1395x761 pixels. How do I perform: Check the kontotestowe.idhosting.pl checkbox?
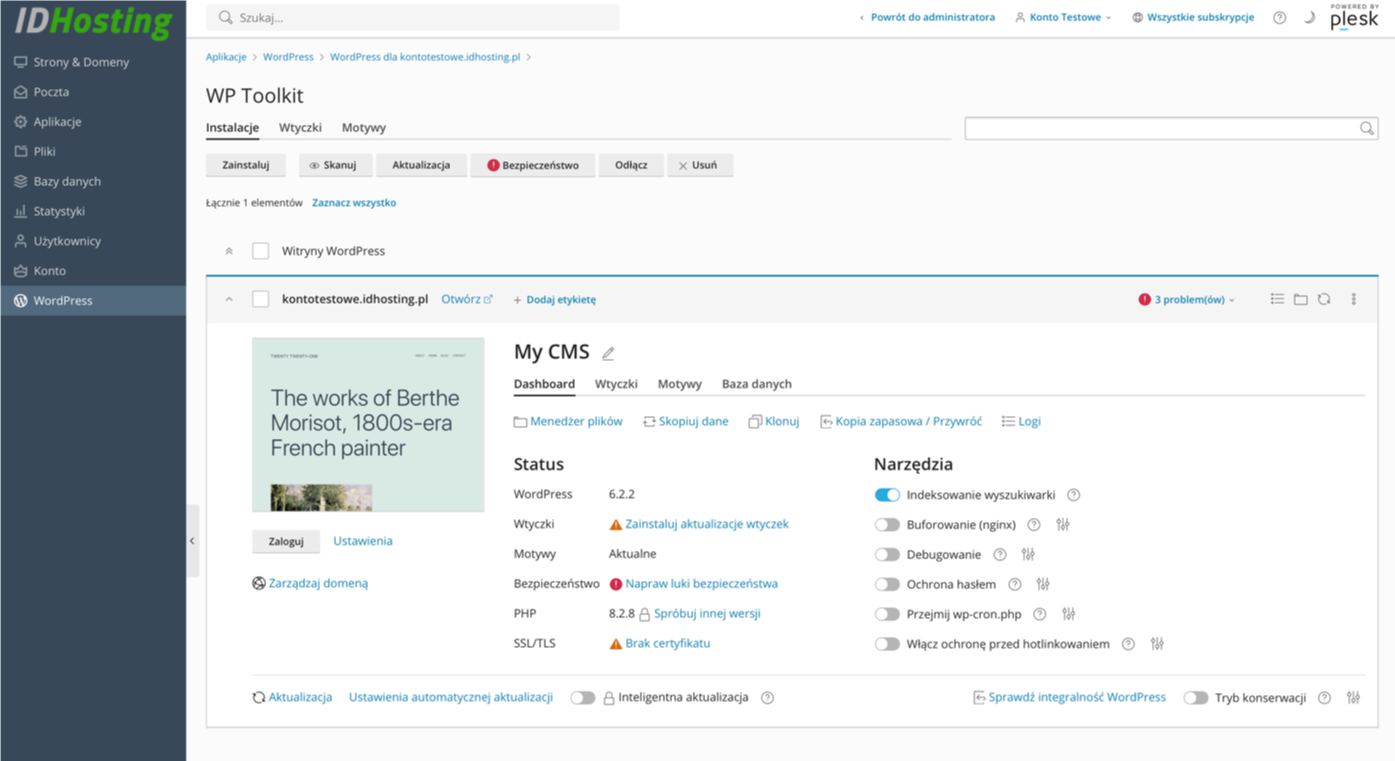pos(260,299)
